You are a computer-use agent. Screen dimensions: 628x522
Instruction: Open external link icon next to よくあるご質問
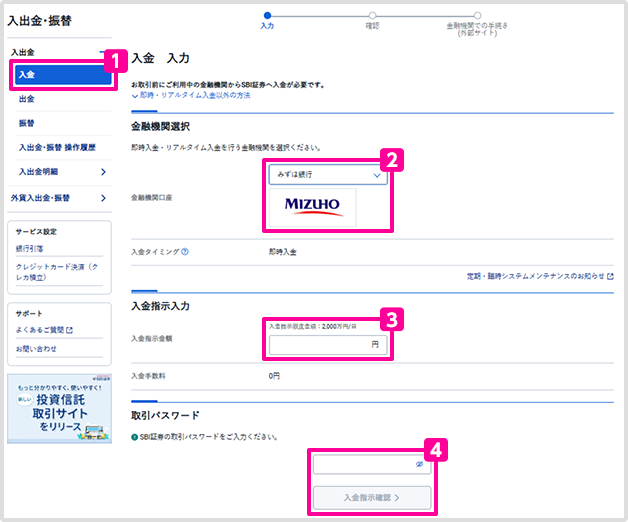pyautogui.click(x=69, y=330)
